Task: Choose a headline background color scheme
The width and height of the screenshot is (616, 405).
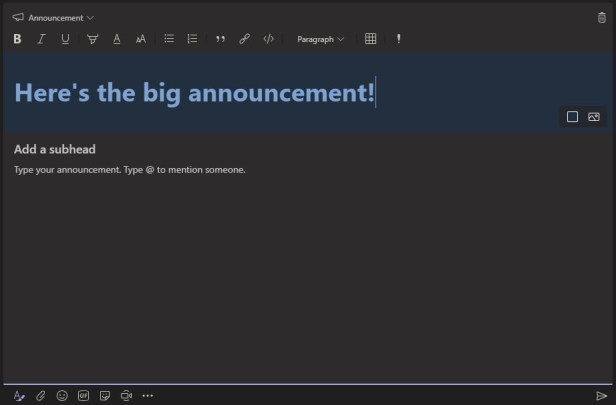Action: click(572, 117)
